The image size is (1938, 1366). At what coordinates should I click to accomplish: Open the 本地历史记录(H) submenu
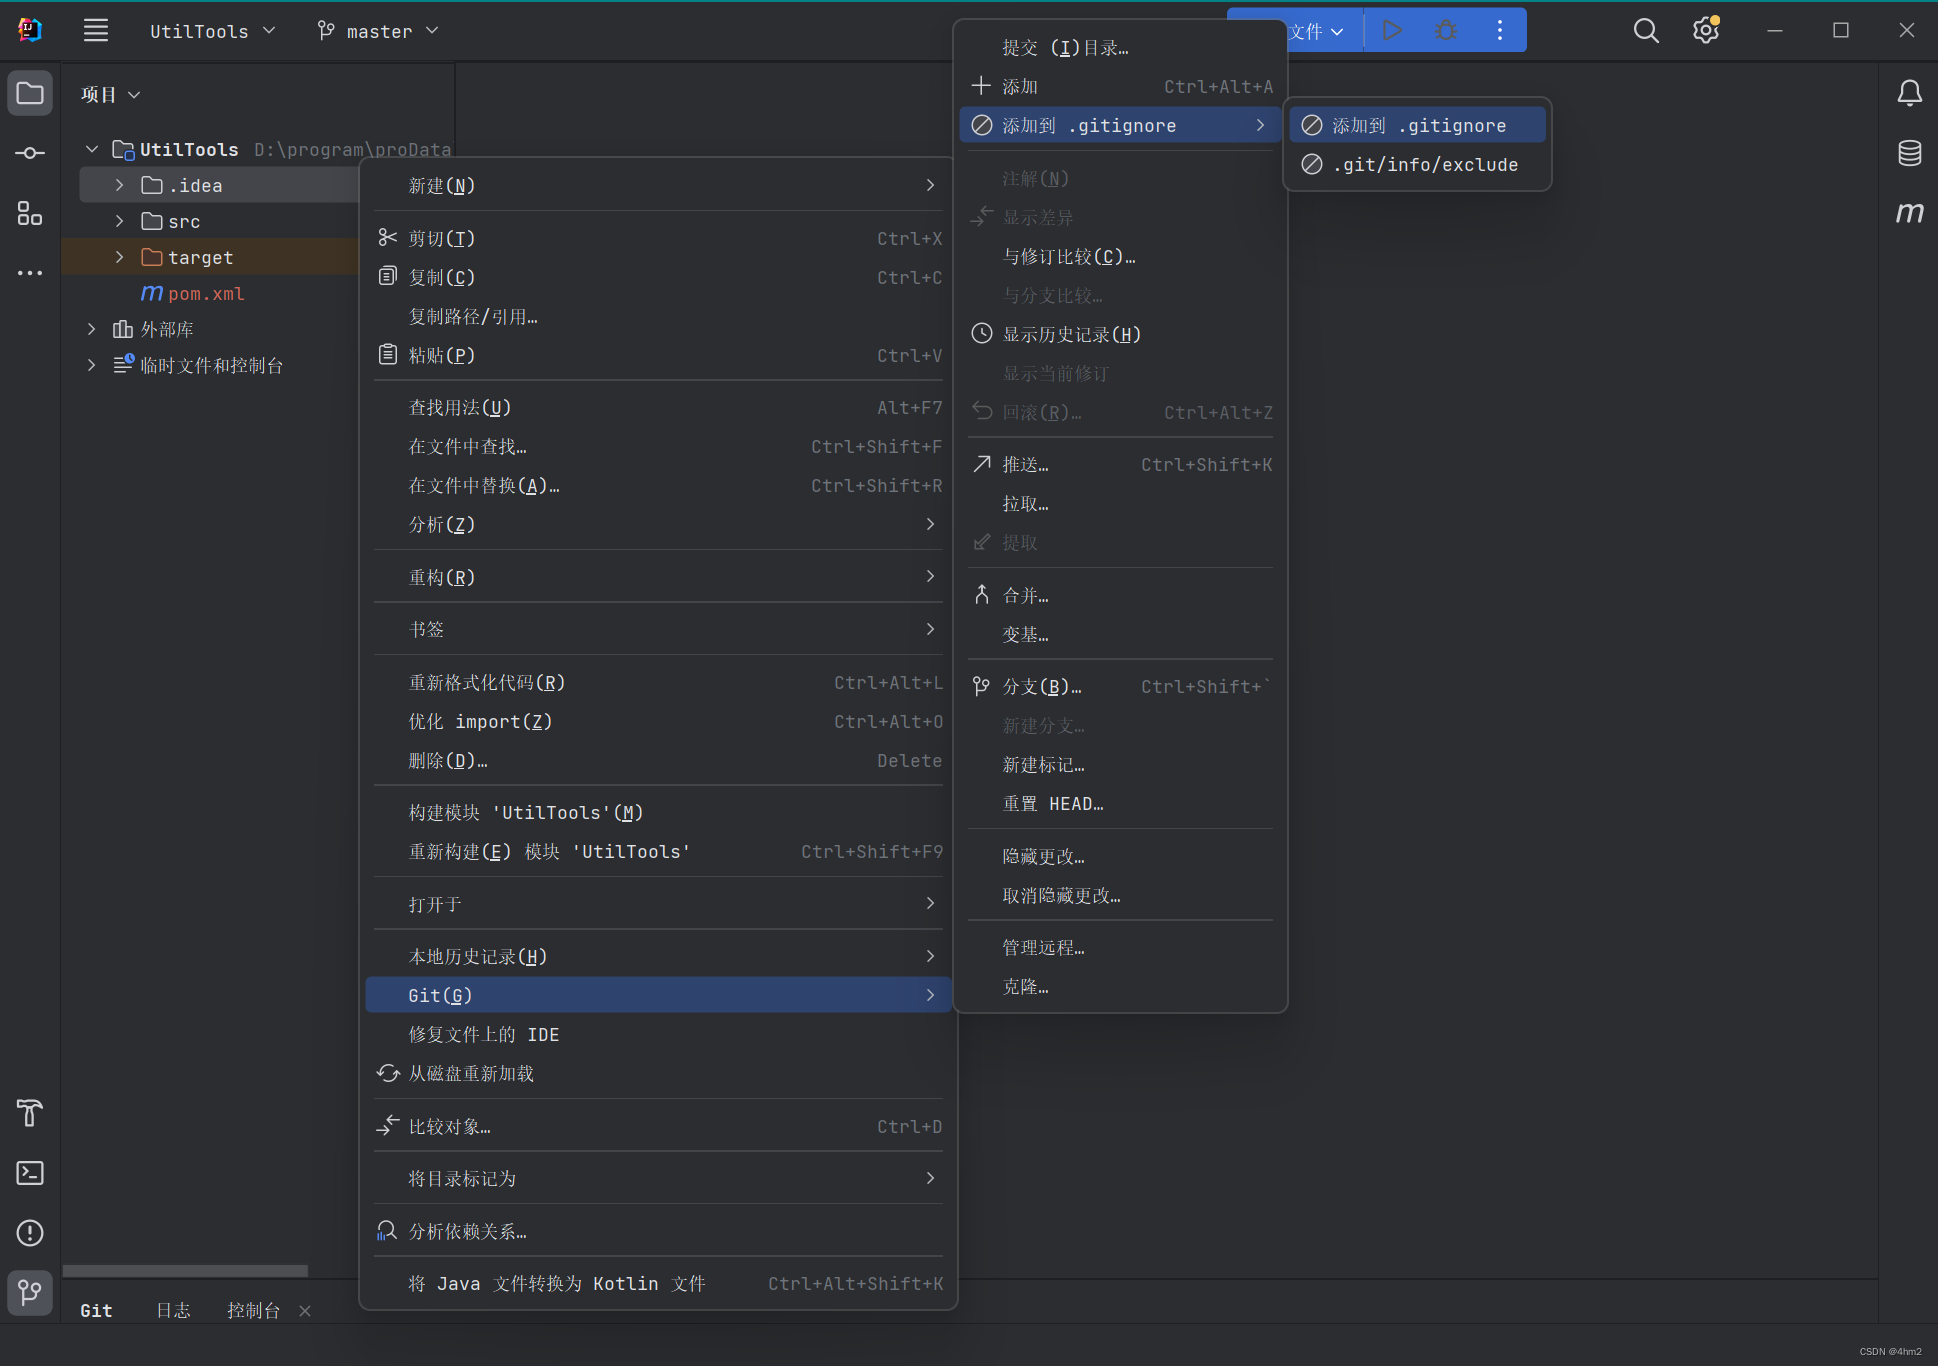[658, 956]
